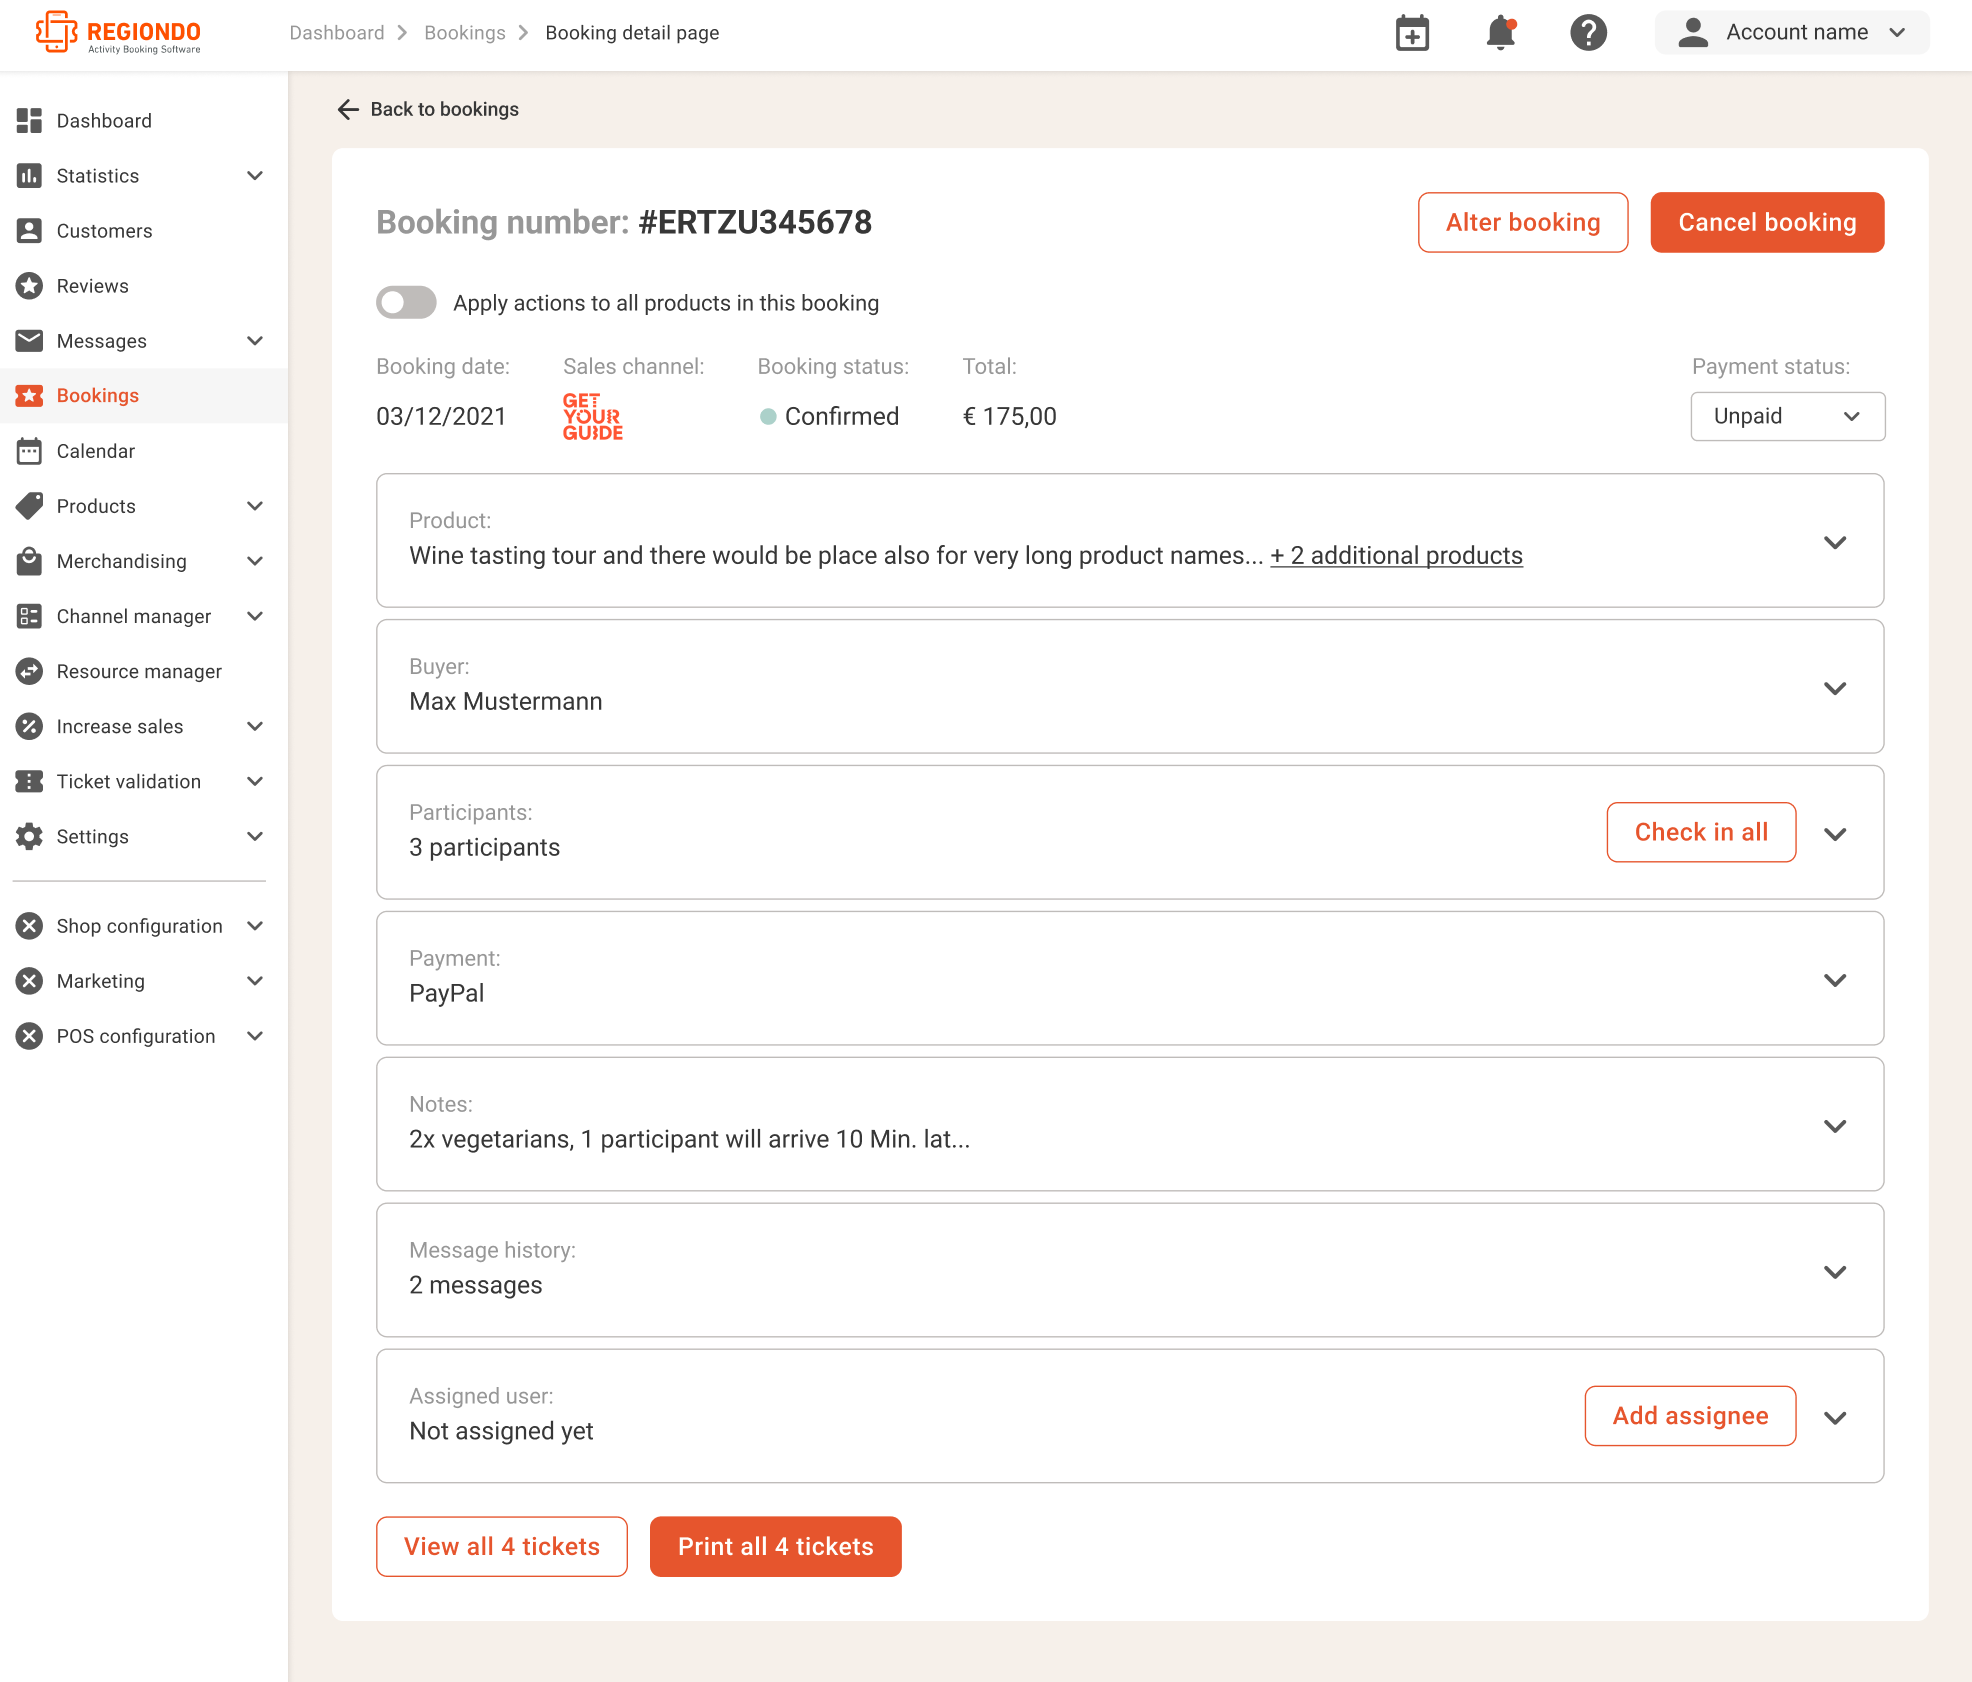
Task: Click the Regiondo logo
Action: pos(118,33)
